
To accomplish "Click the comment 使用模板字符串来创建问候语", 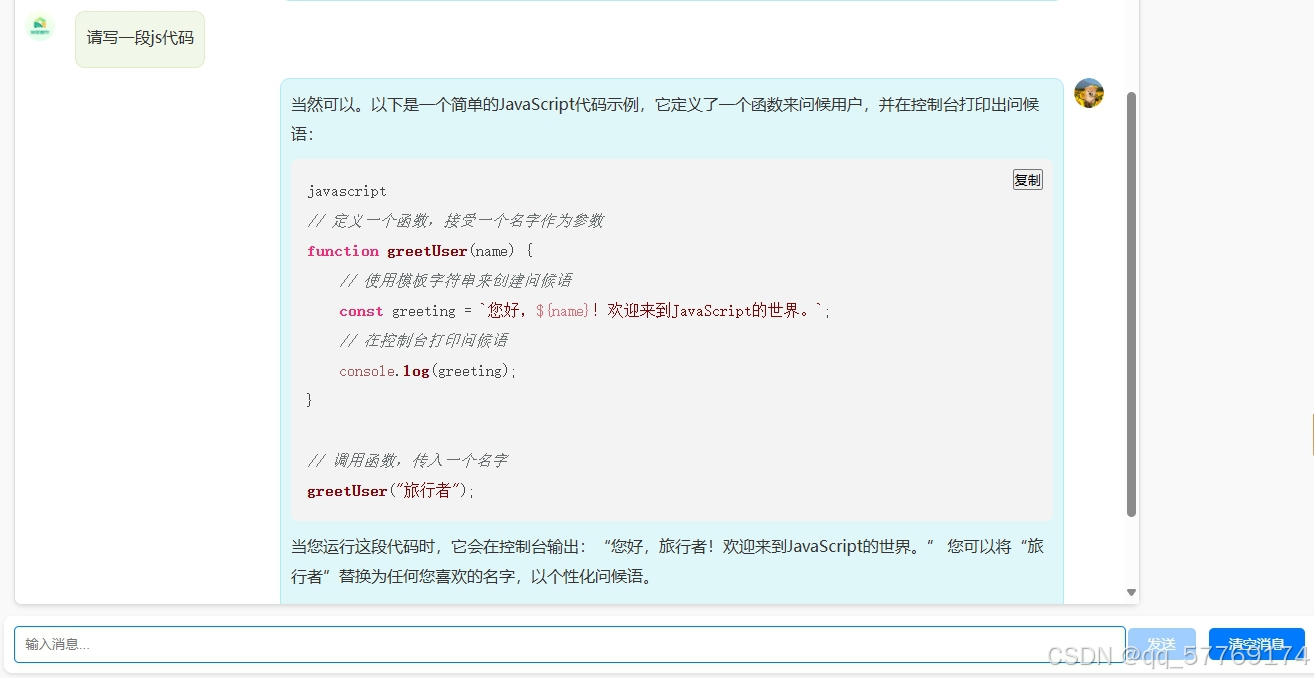I will click(455, 281).
